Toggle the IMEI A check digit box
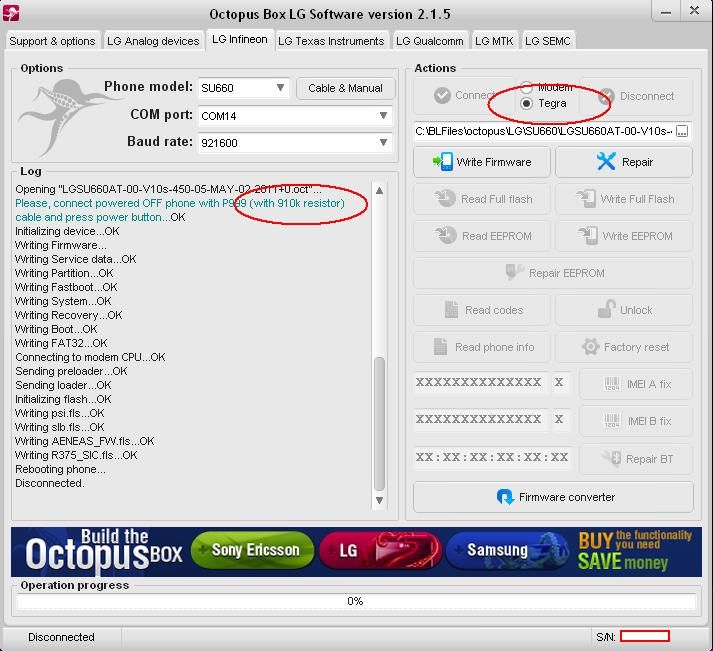Image resolution: width=713 pixels, height=651 pixels. 559,383
